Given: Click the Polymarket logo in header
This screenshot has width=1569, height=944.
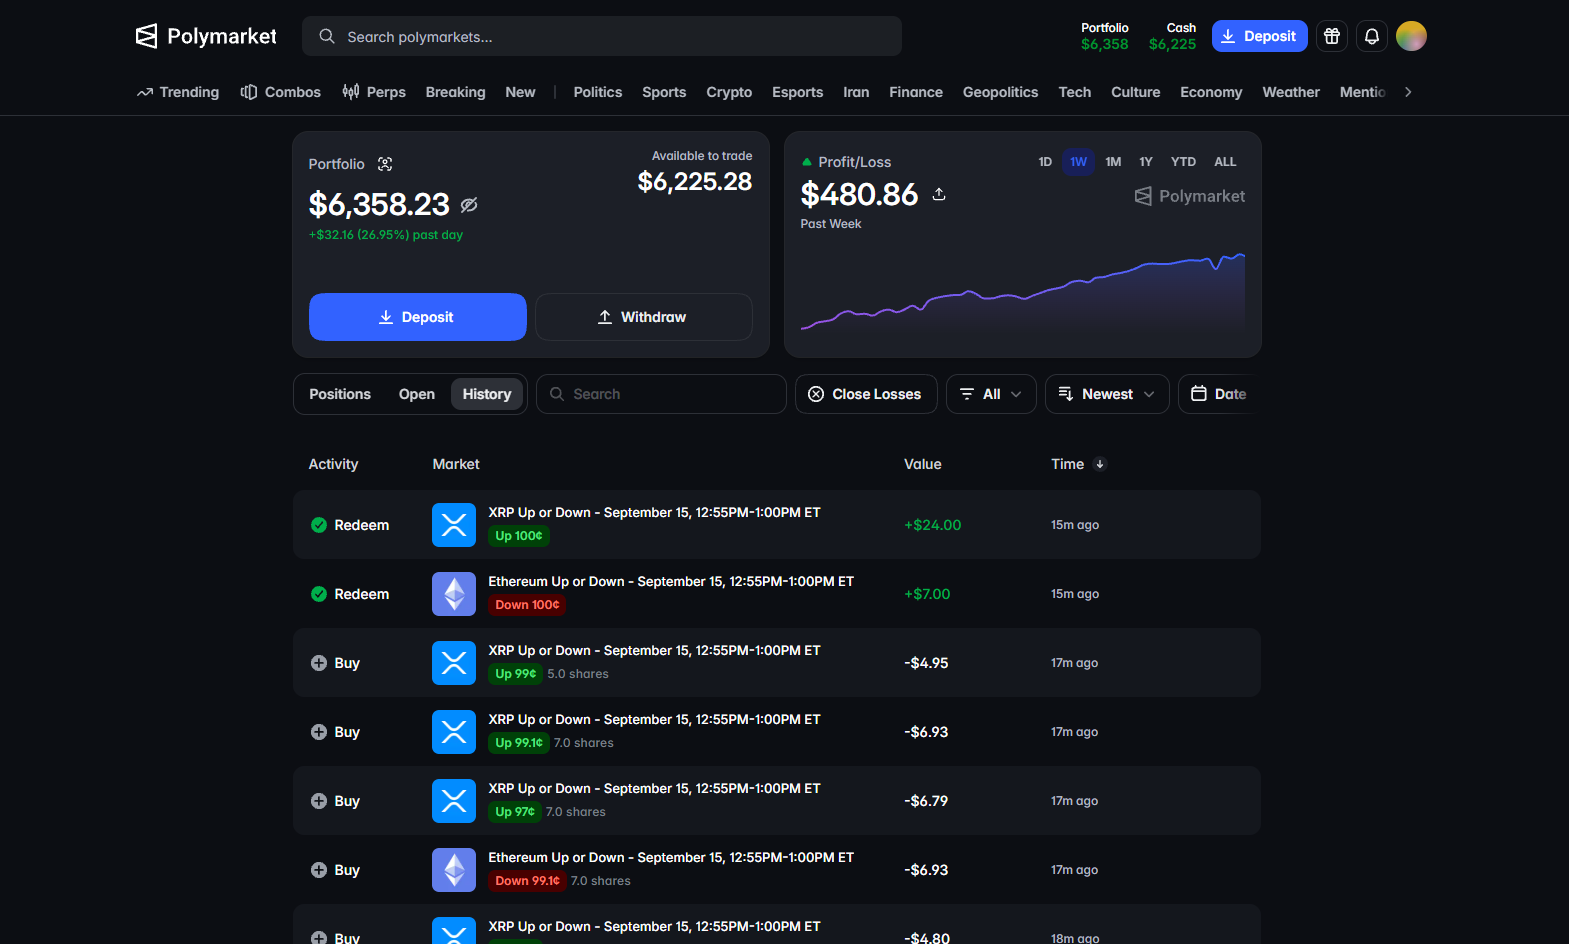Looking at the screenshot, I should coord(206,36).
